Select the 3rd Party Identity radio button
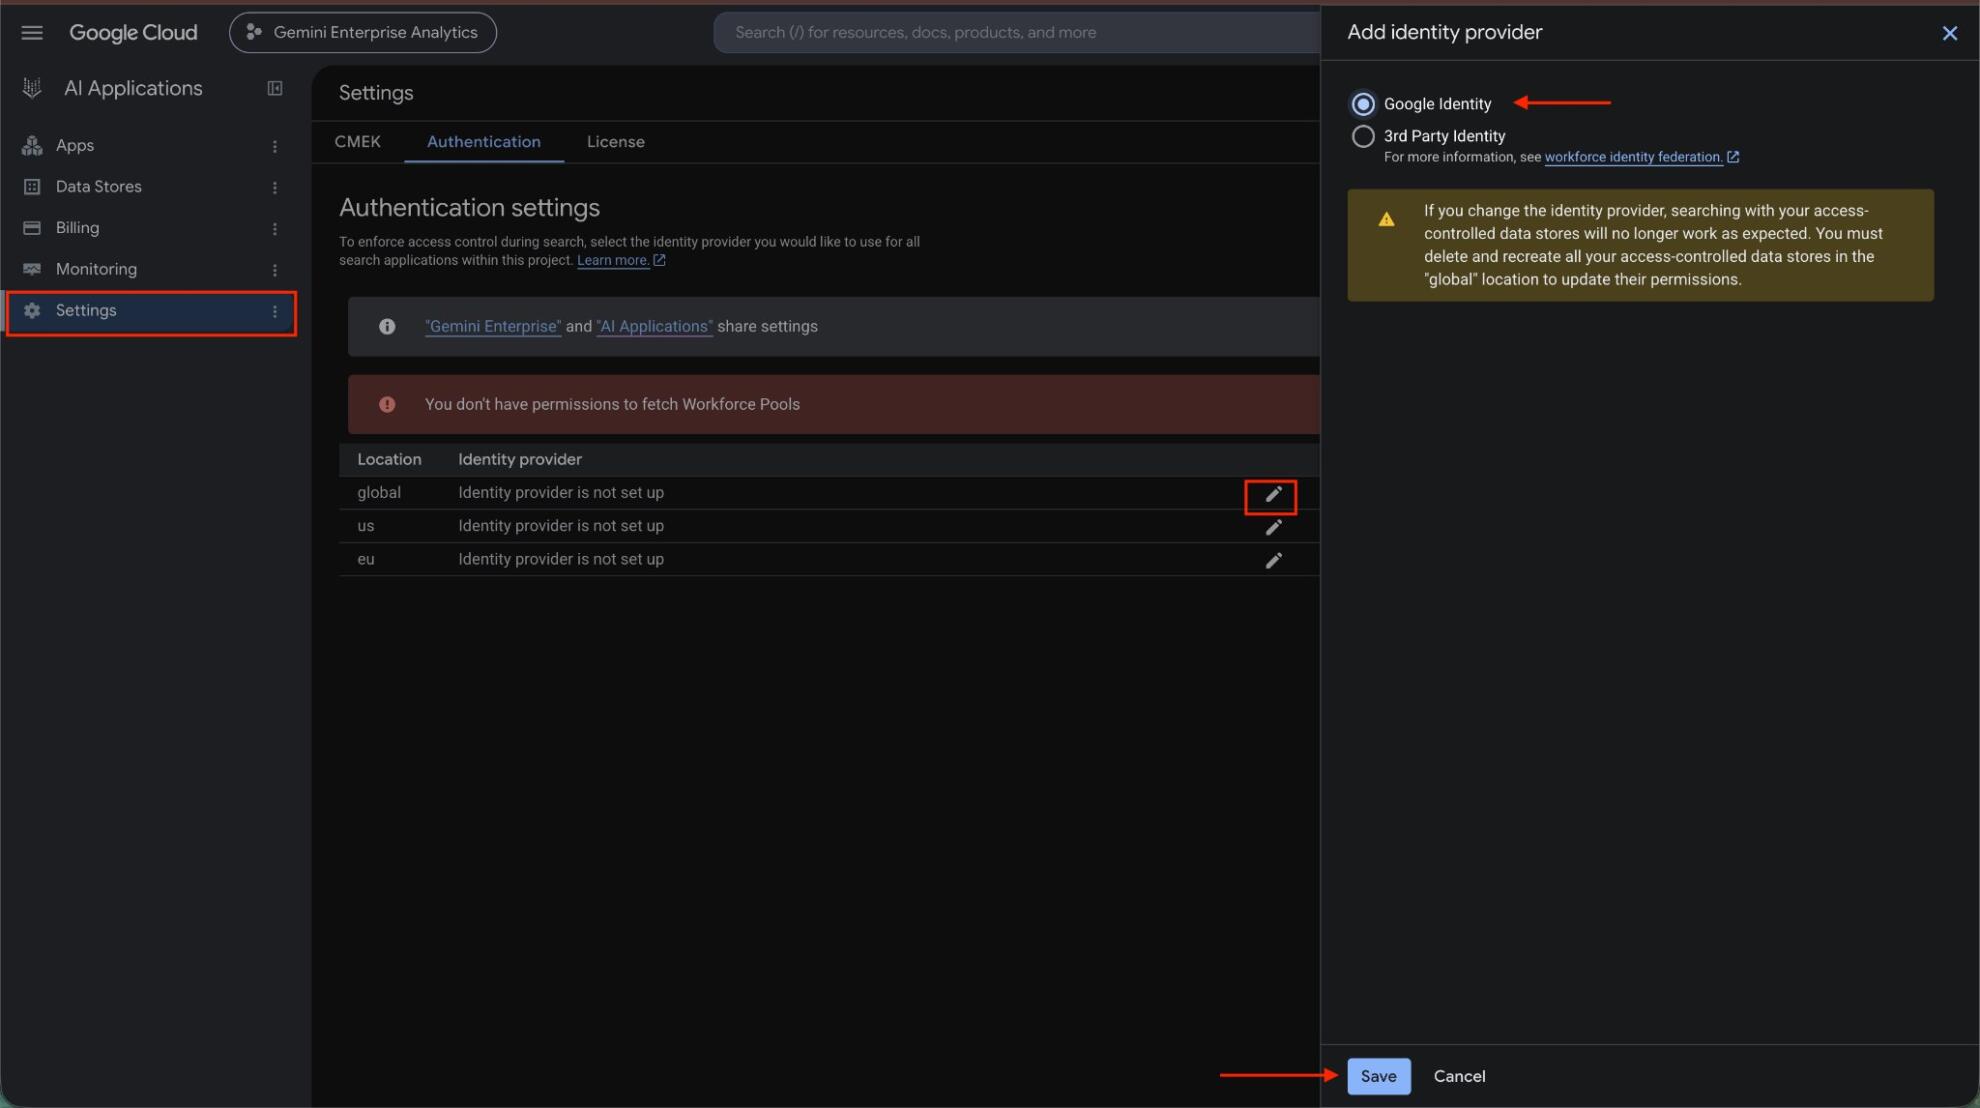Viewport: 1980px width, 1108px height. tap(1362, 136)
